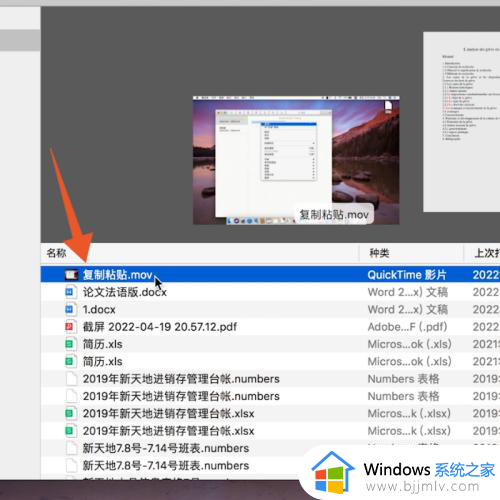Viewport: 500px width, 500px height.
Task: Click the red PDF icon of 截屏 file
Action: click(69, 327)
